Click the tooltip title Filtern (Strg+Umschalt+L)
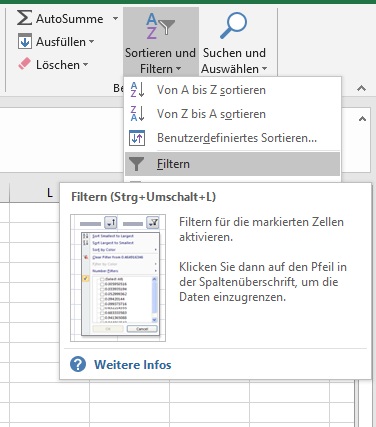 [144, 197]
